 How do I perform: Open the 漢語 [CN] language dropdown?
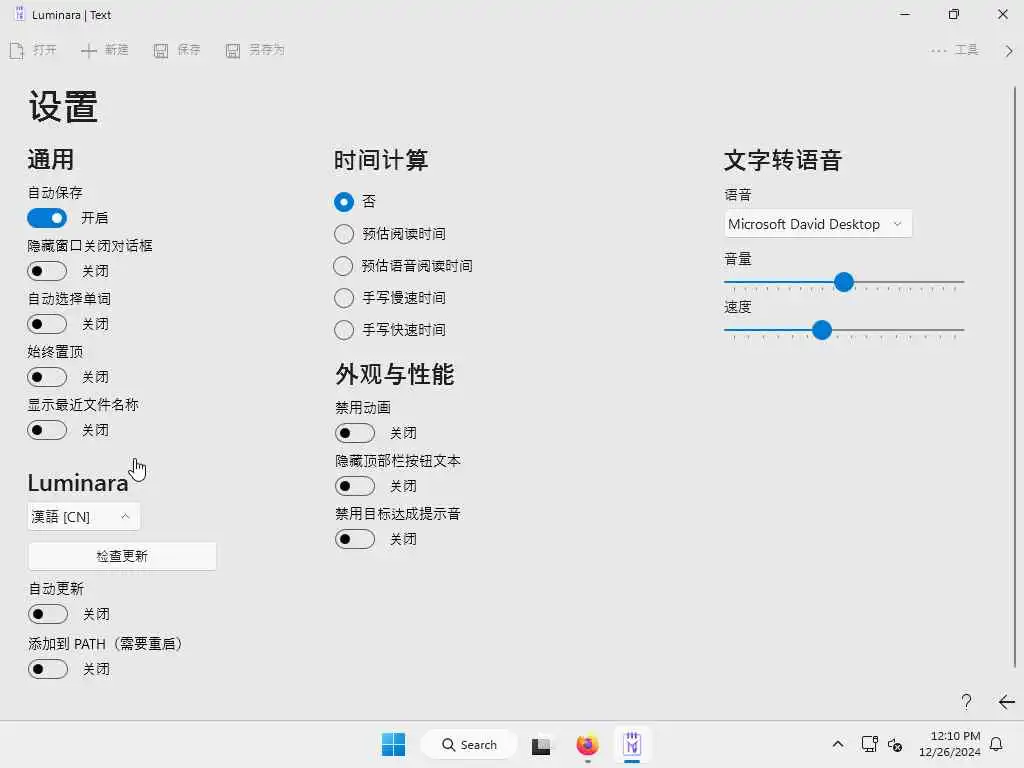84,517
